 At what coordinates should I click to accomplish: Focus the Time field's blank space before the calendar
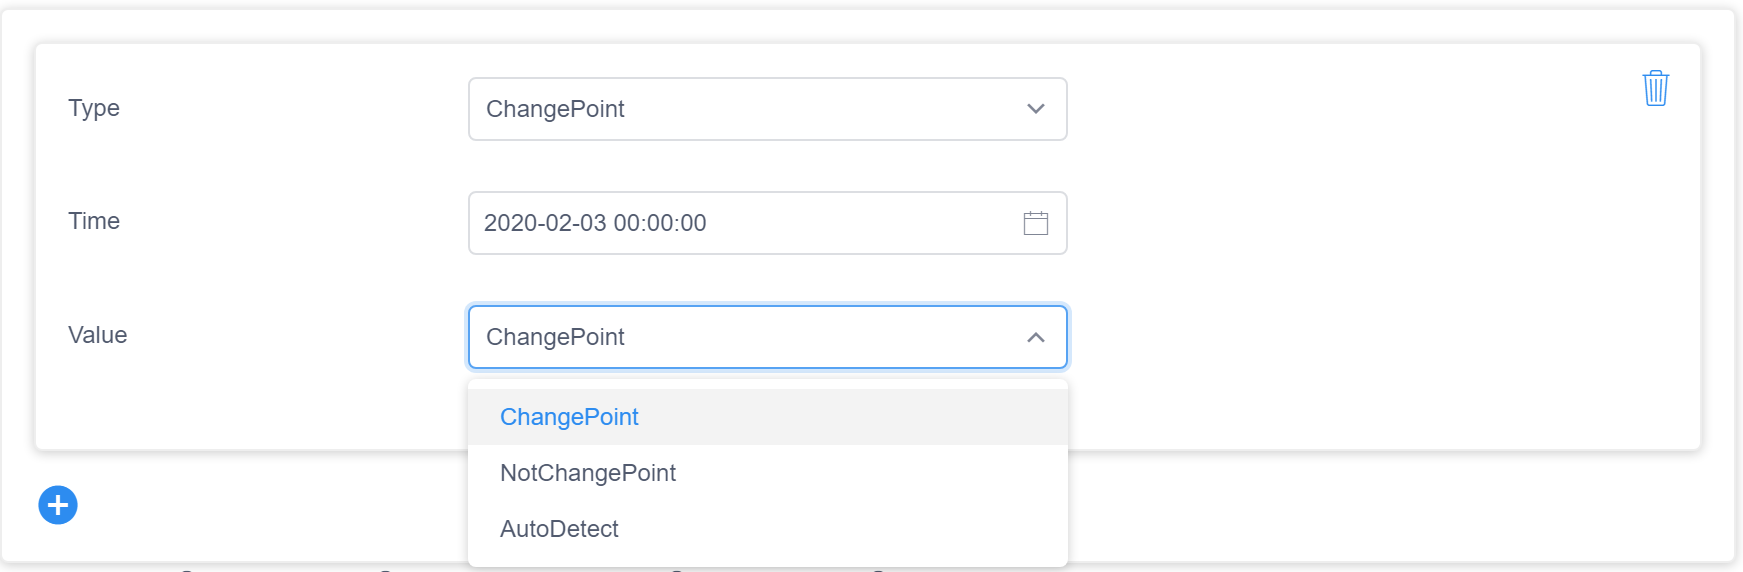[860, 223]
